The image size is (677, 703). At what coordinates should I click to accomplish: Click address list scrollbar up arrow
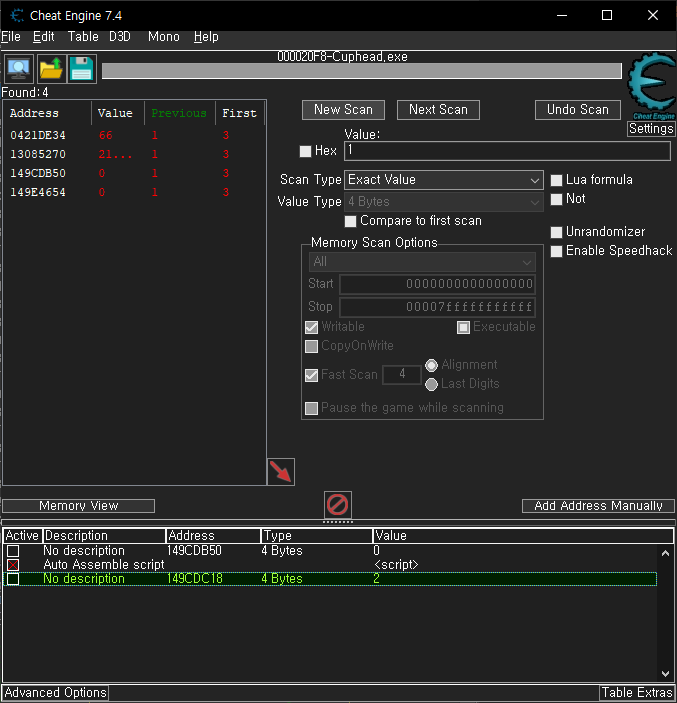665,553
